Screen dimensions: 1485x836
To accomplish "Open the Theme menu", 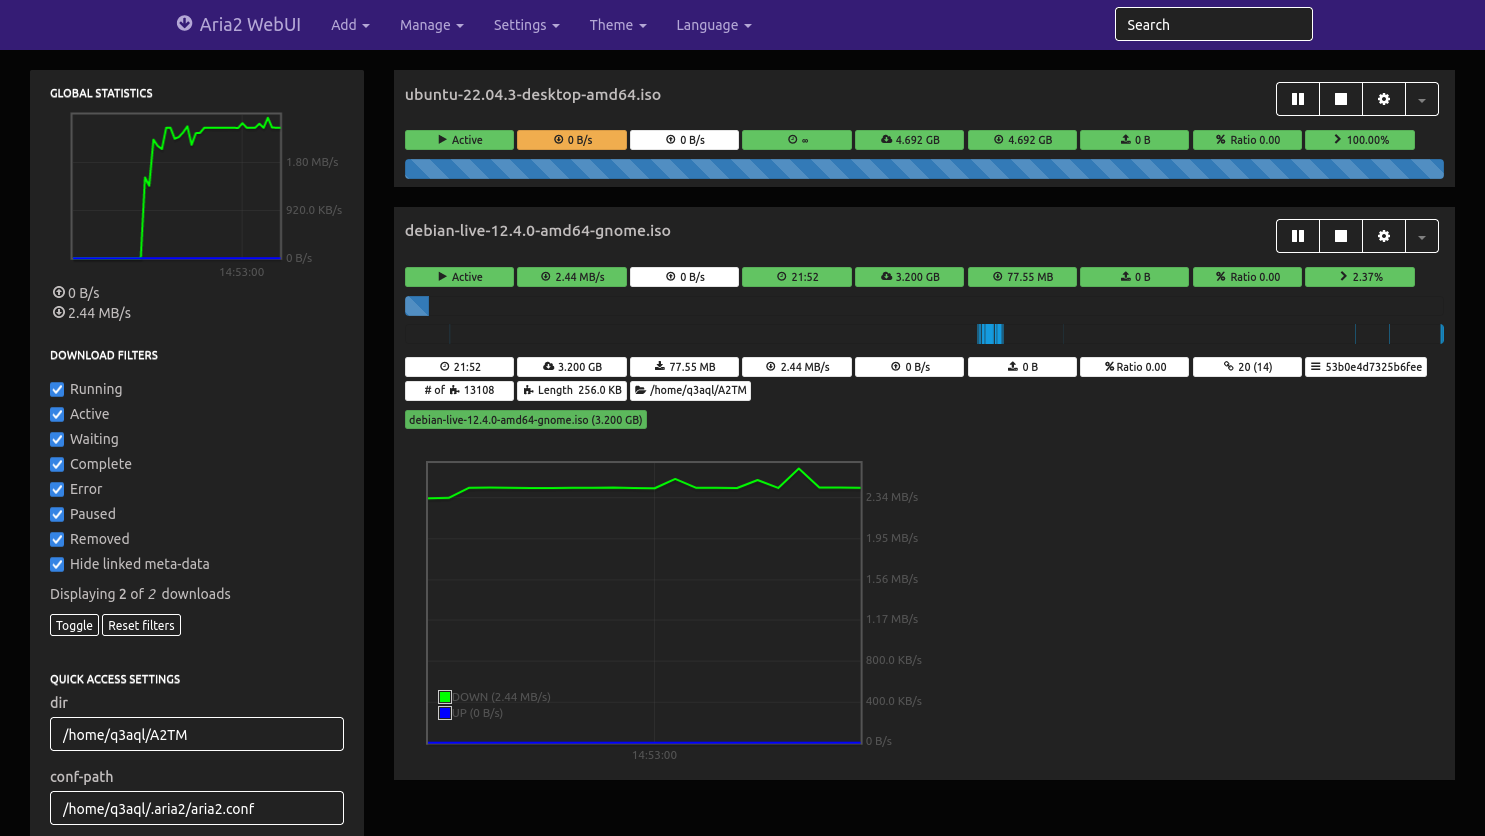I will pos(618,25).
